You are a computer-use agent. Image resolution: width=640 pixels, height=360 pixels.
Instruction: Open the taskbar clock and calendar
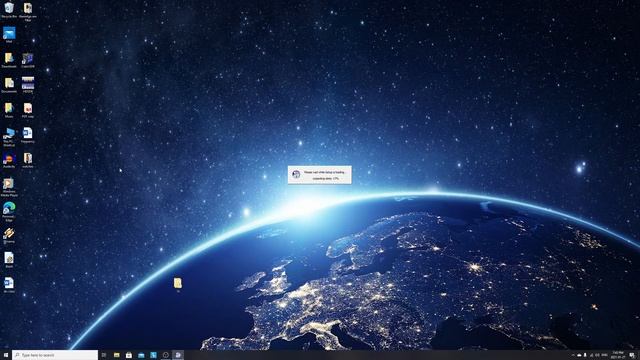click(x=618, y=355)
